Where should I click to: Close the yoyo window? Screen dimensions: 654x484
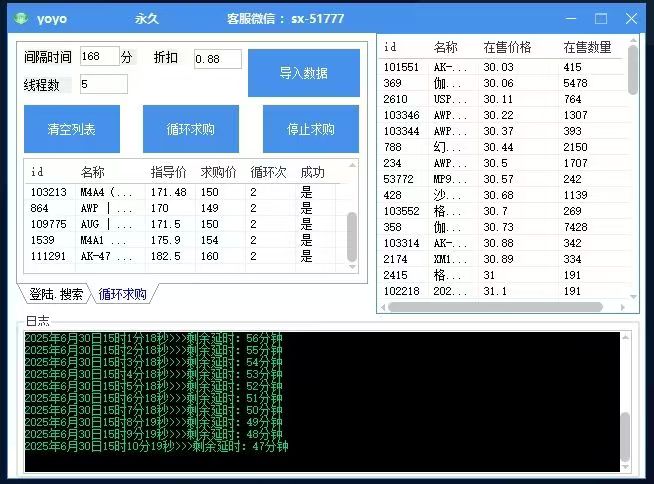(x=631, y=19)
